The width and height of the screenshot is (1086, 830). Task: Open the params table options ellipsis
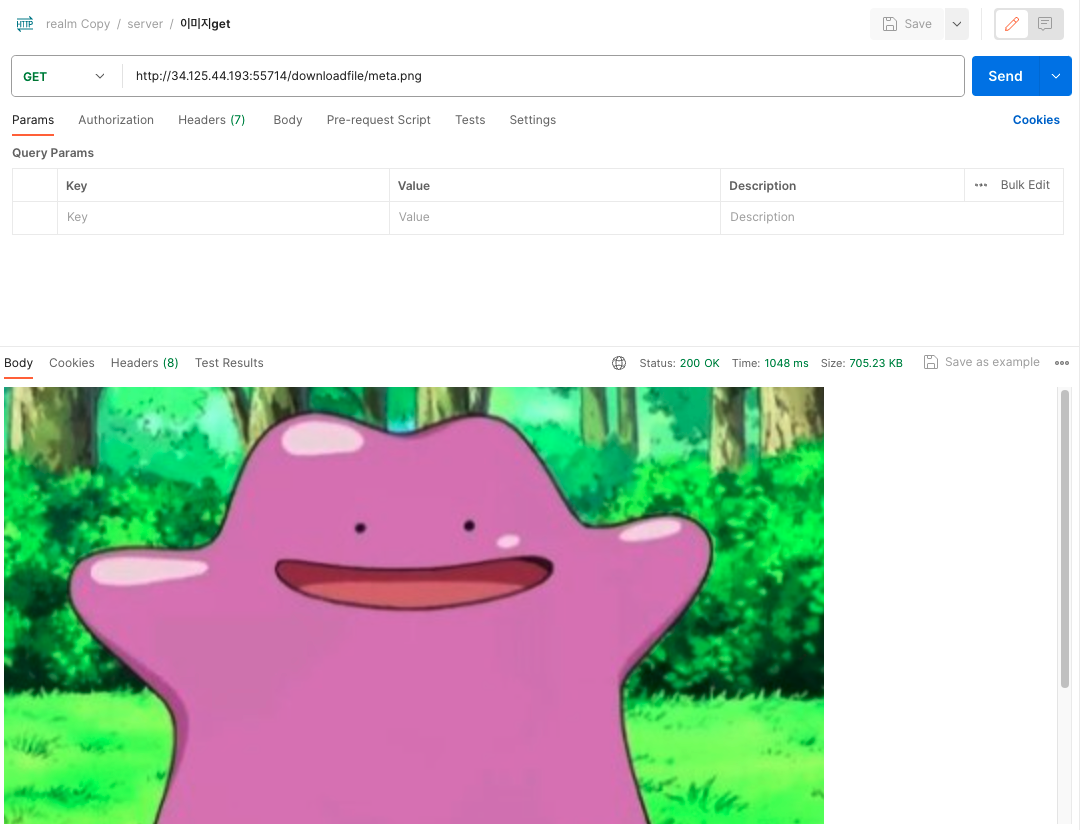[x=981, y=185]
